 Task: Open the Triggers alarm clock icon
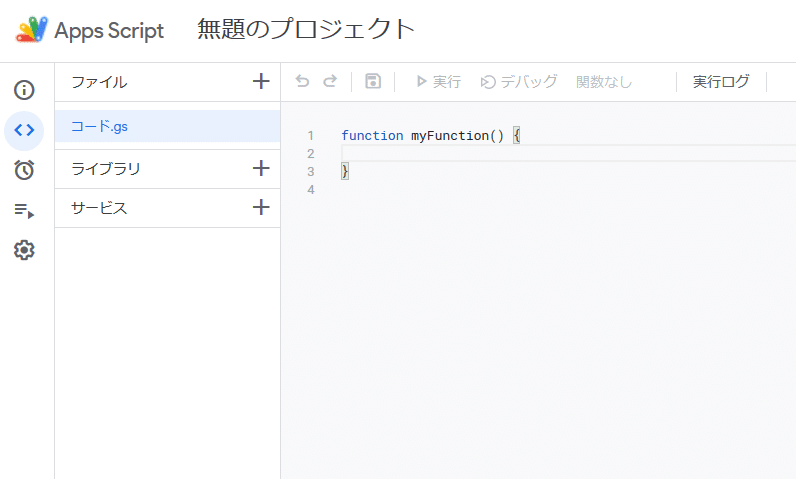24,170
